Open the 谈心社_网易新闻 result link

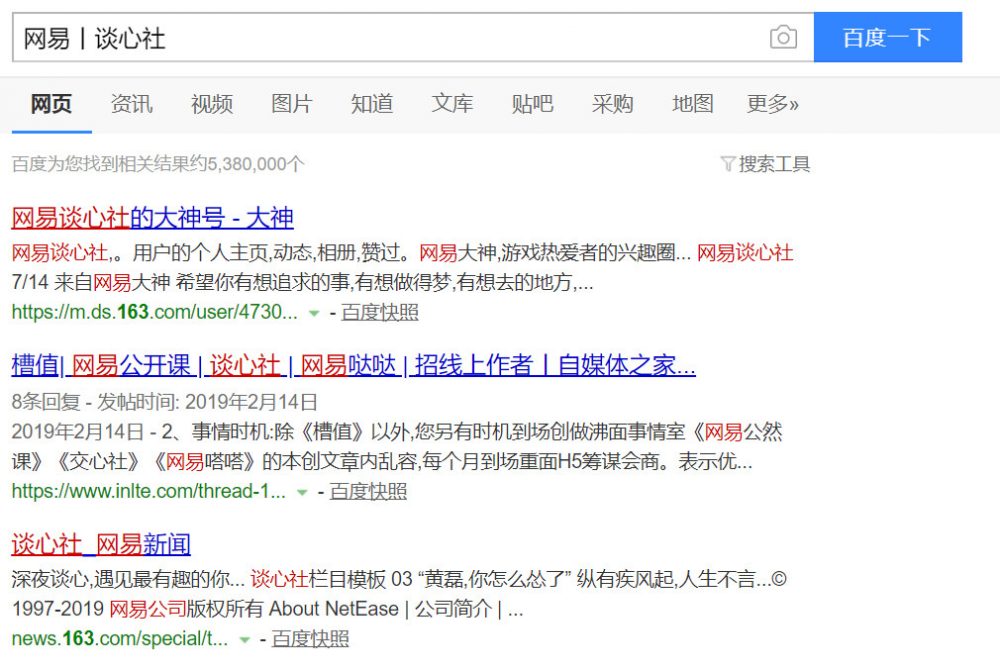point(101,544)
